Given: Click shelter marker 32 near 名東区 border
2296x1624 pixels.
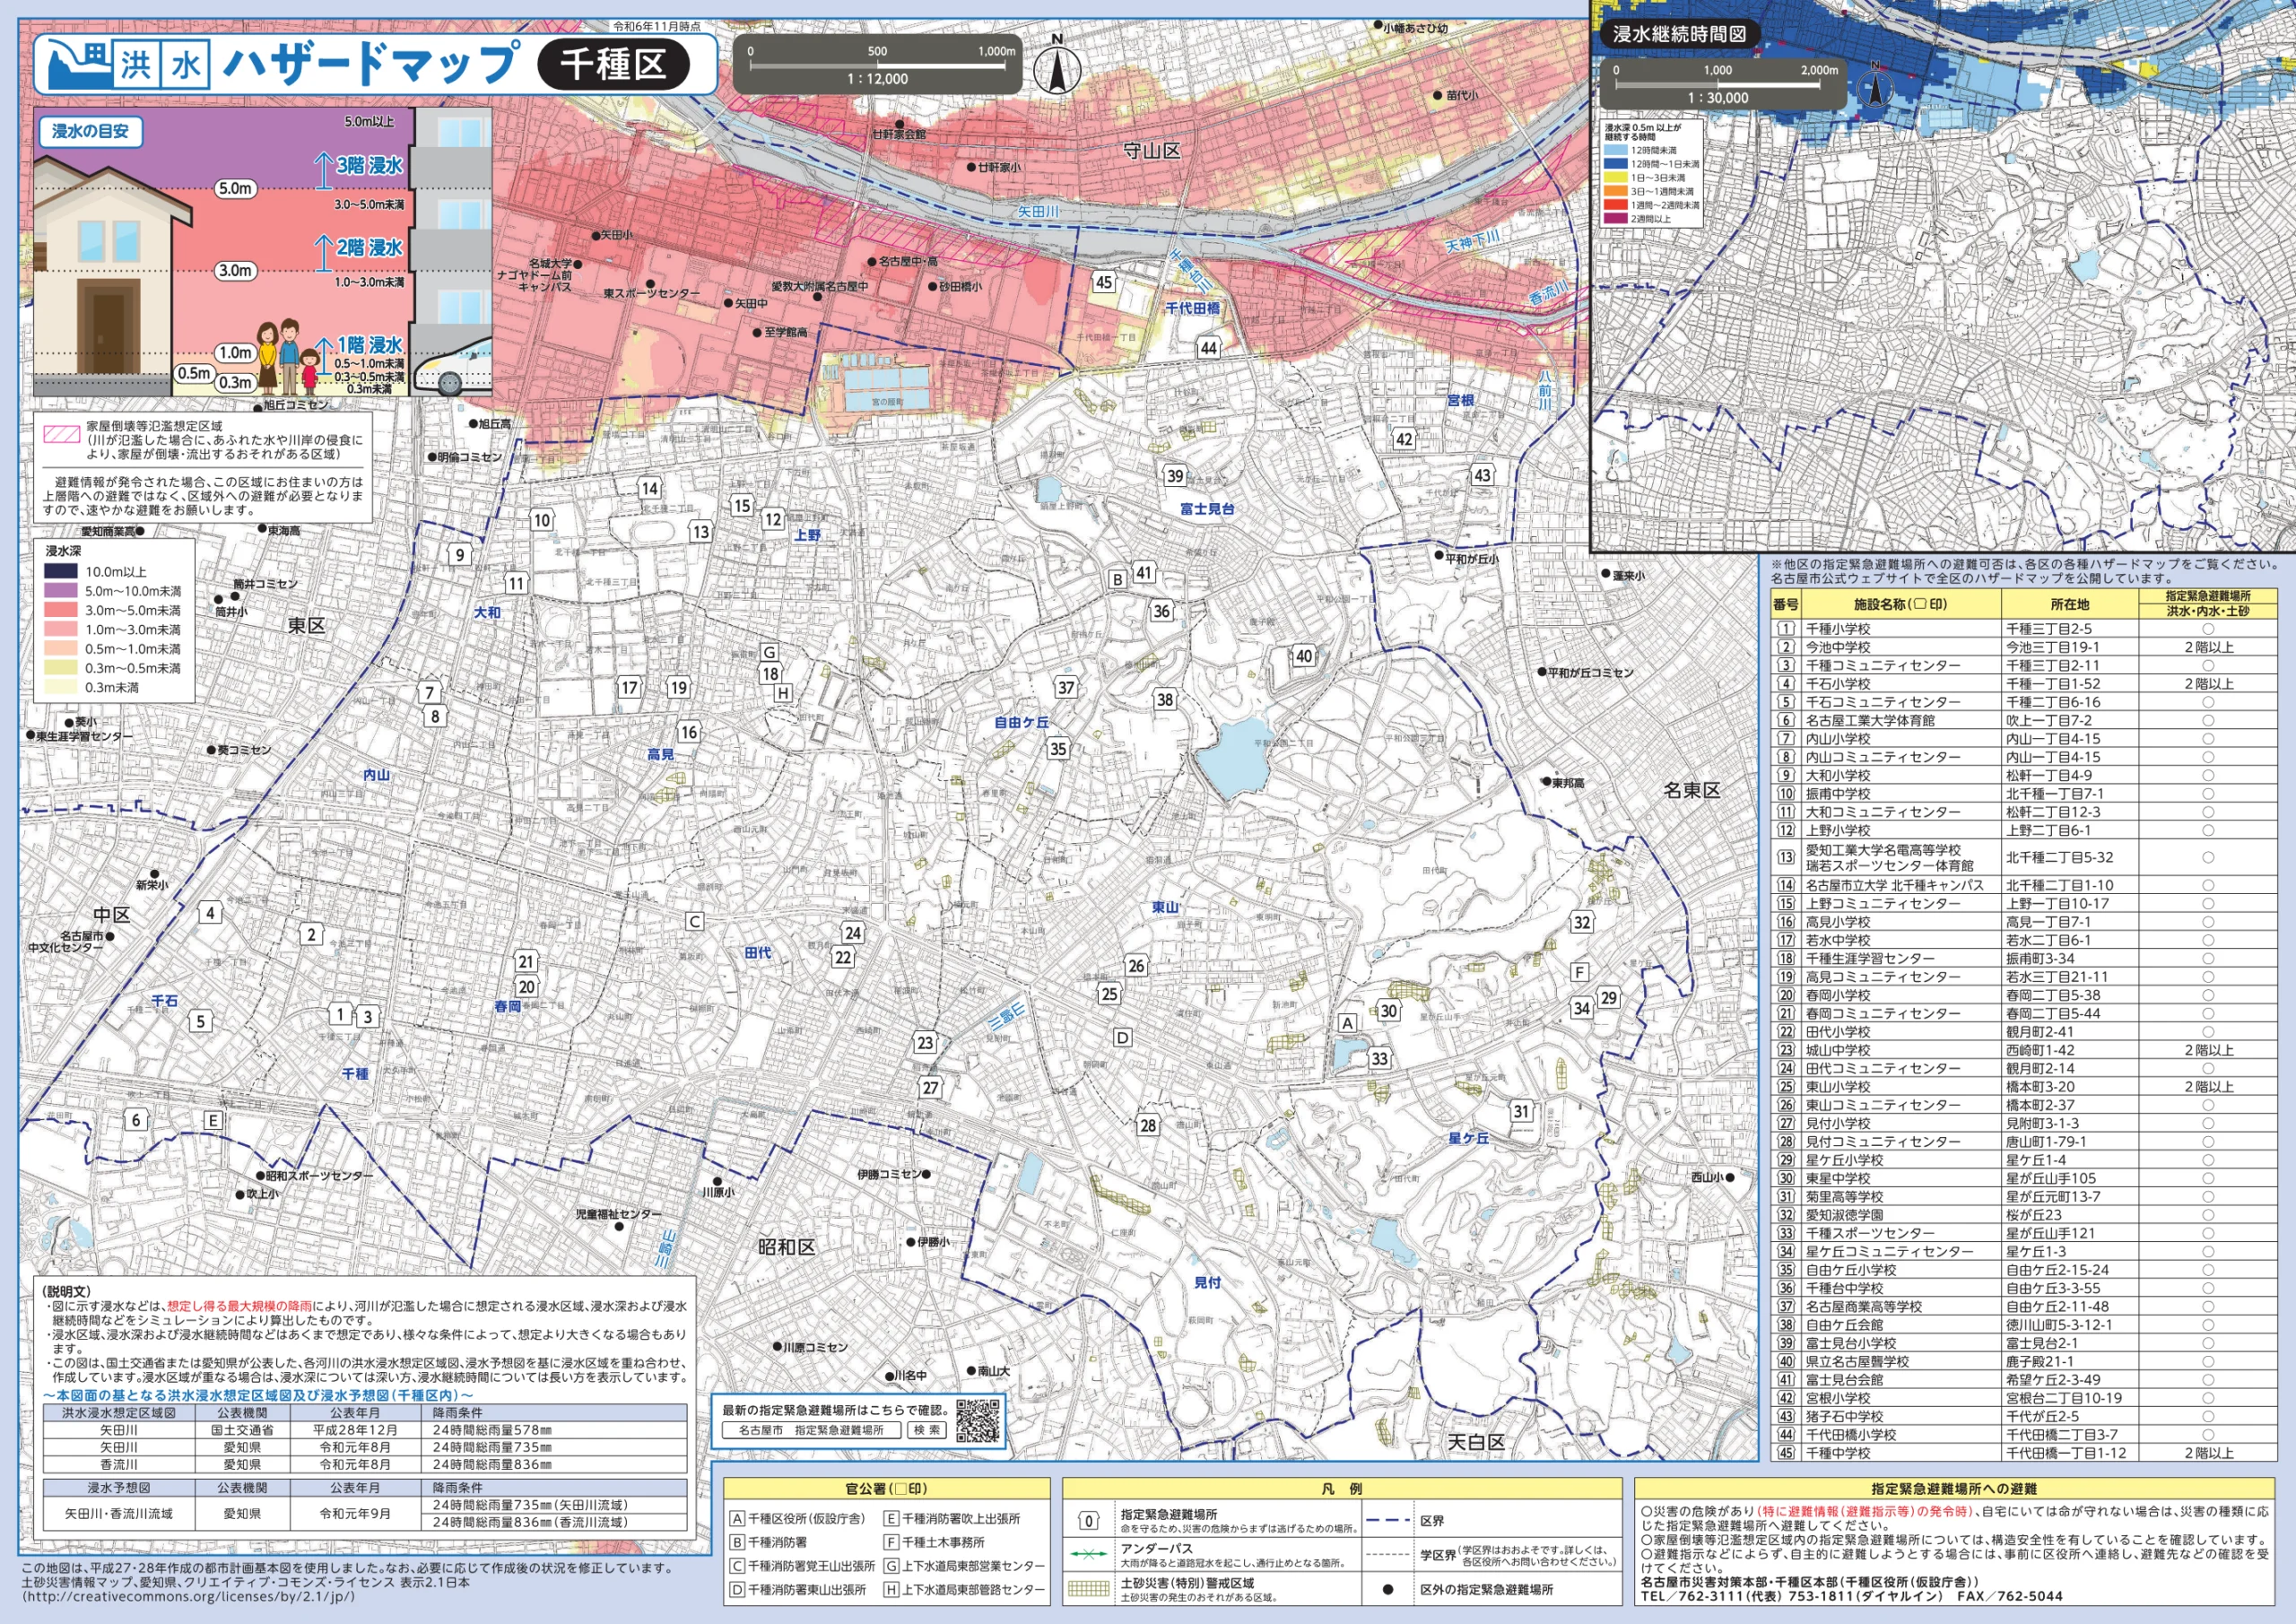Looking at the screenshot, I should click(1582, 922).
